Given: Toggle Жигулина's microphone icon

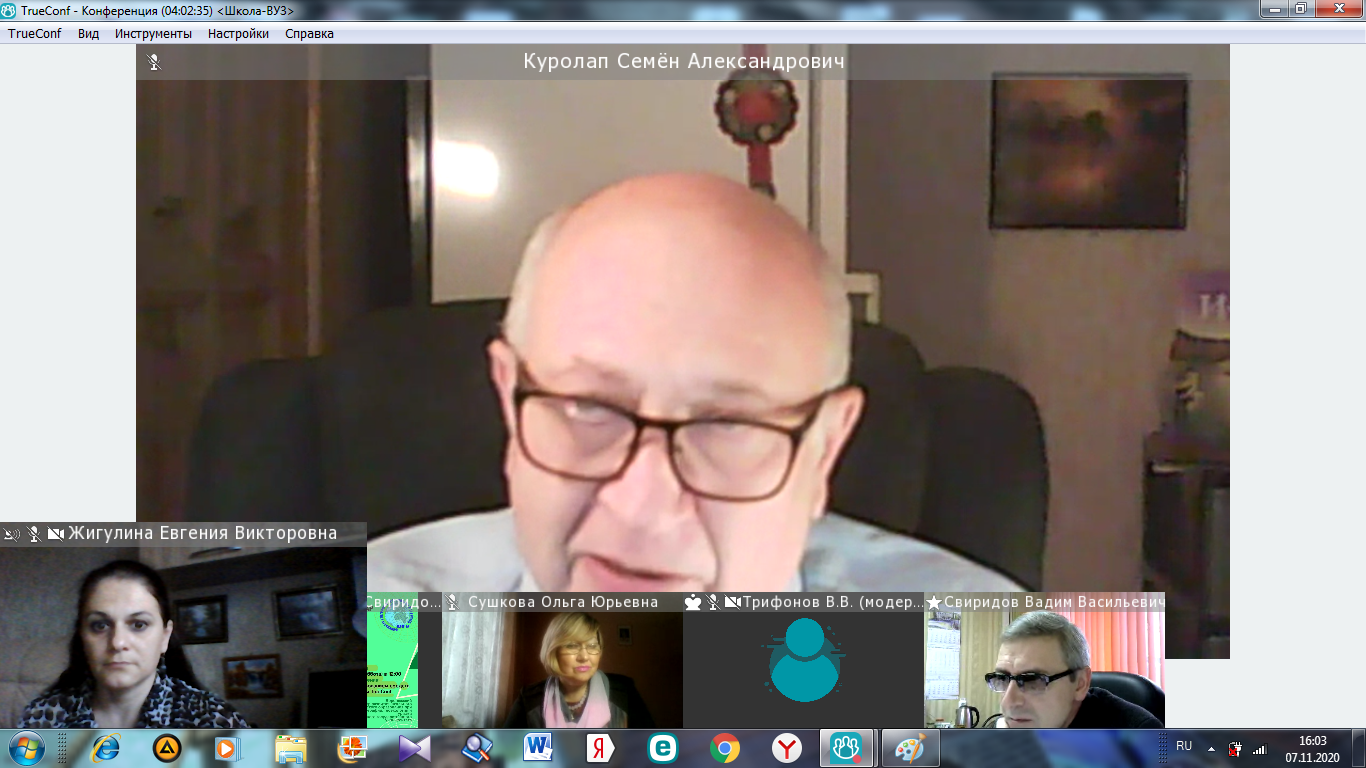Looking at the screenshot, I should click(34, 534).
